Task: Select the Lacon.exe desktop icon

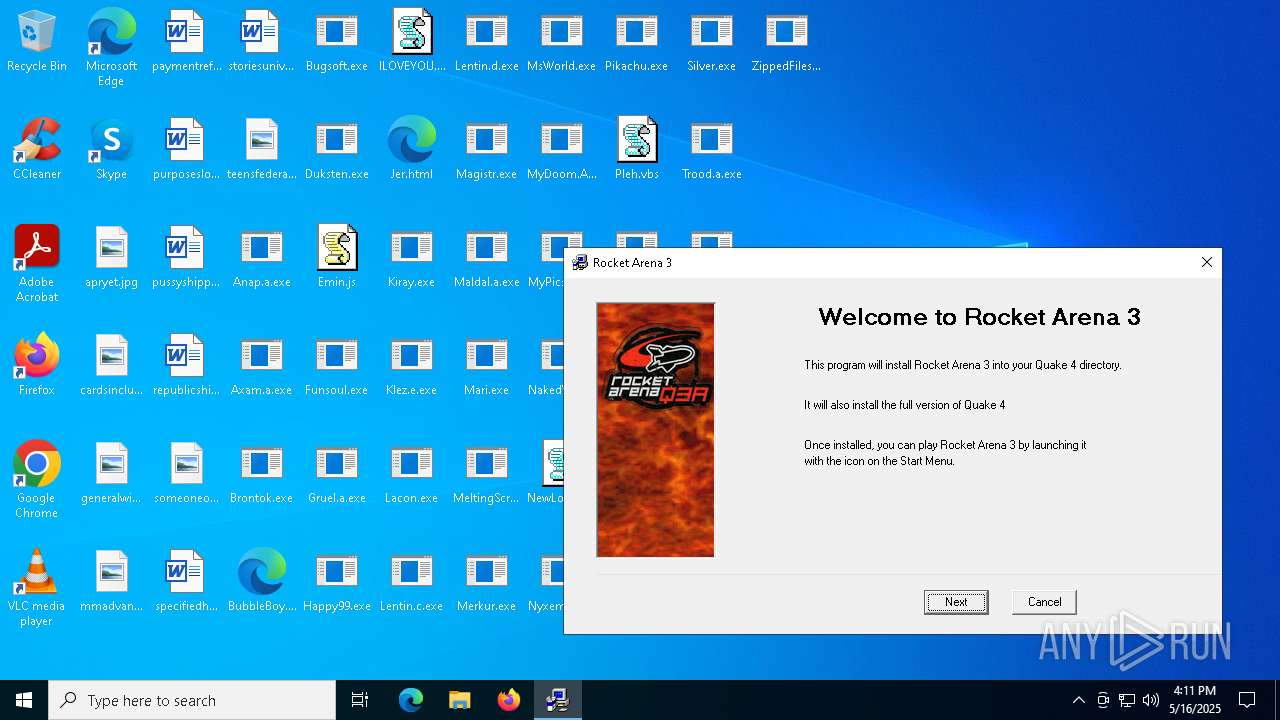Action: pos(411,473)
